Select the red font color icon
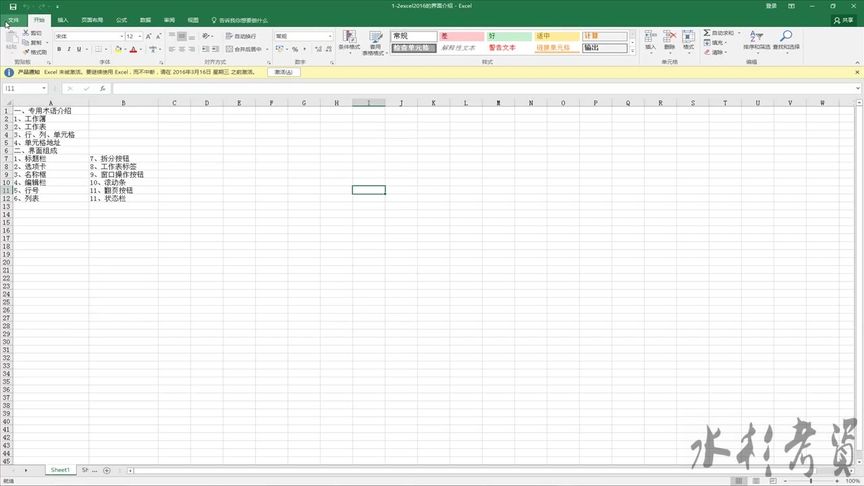This screenshot has height=486, width=864. point(133,50)
